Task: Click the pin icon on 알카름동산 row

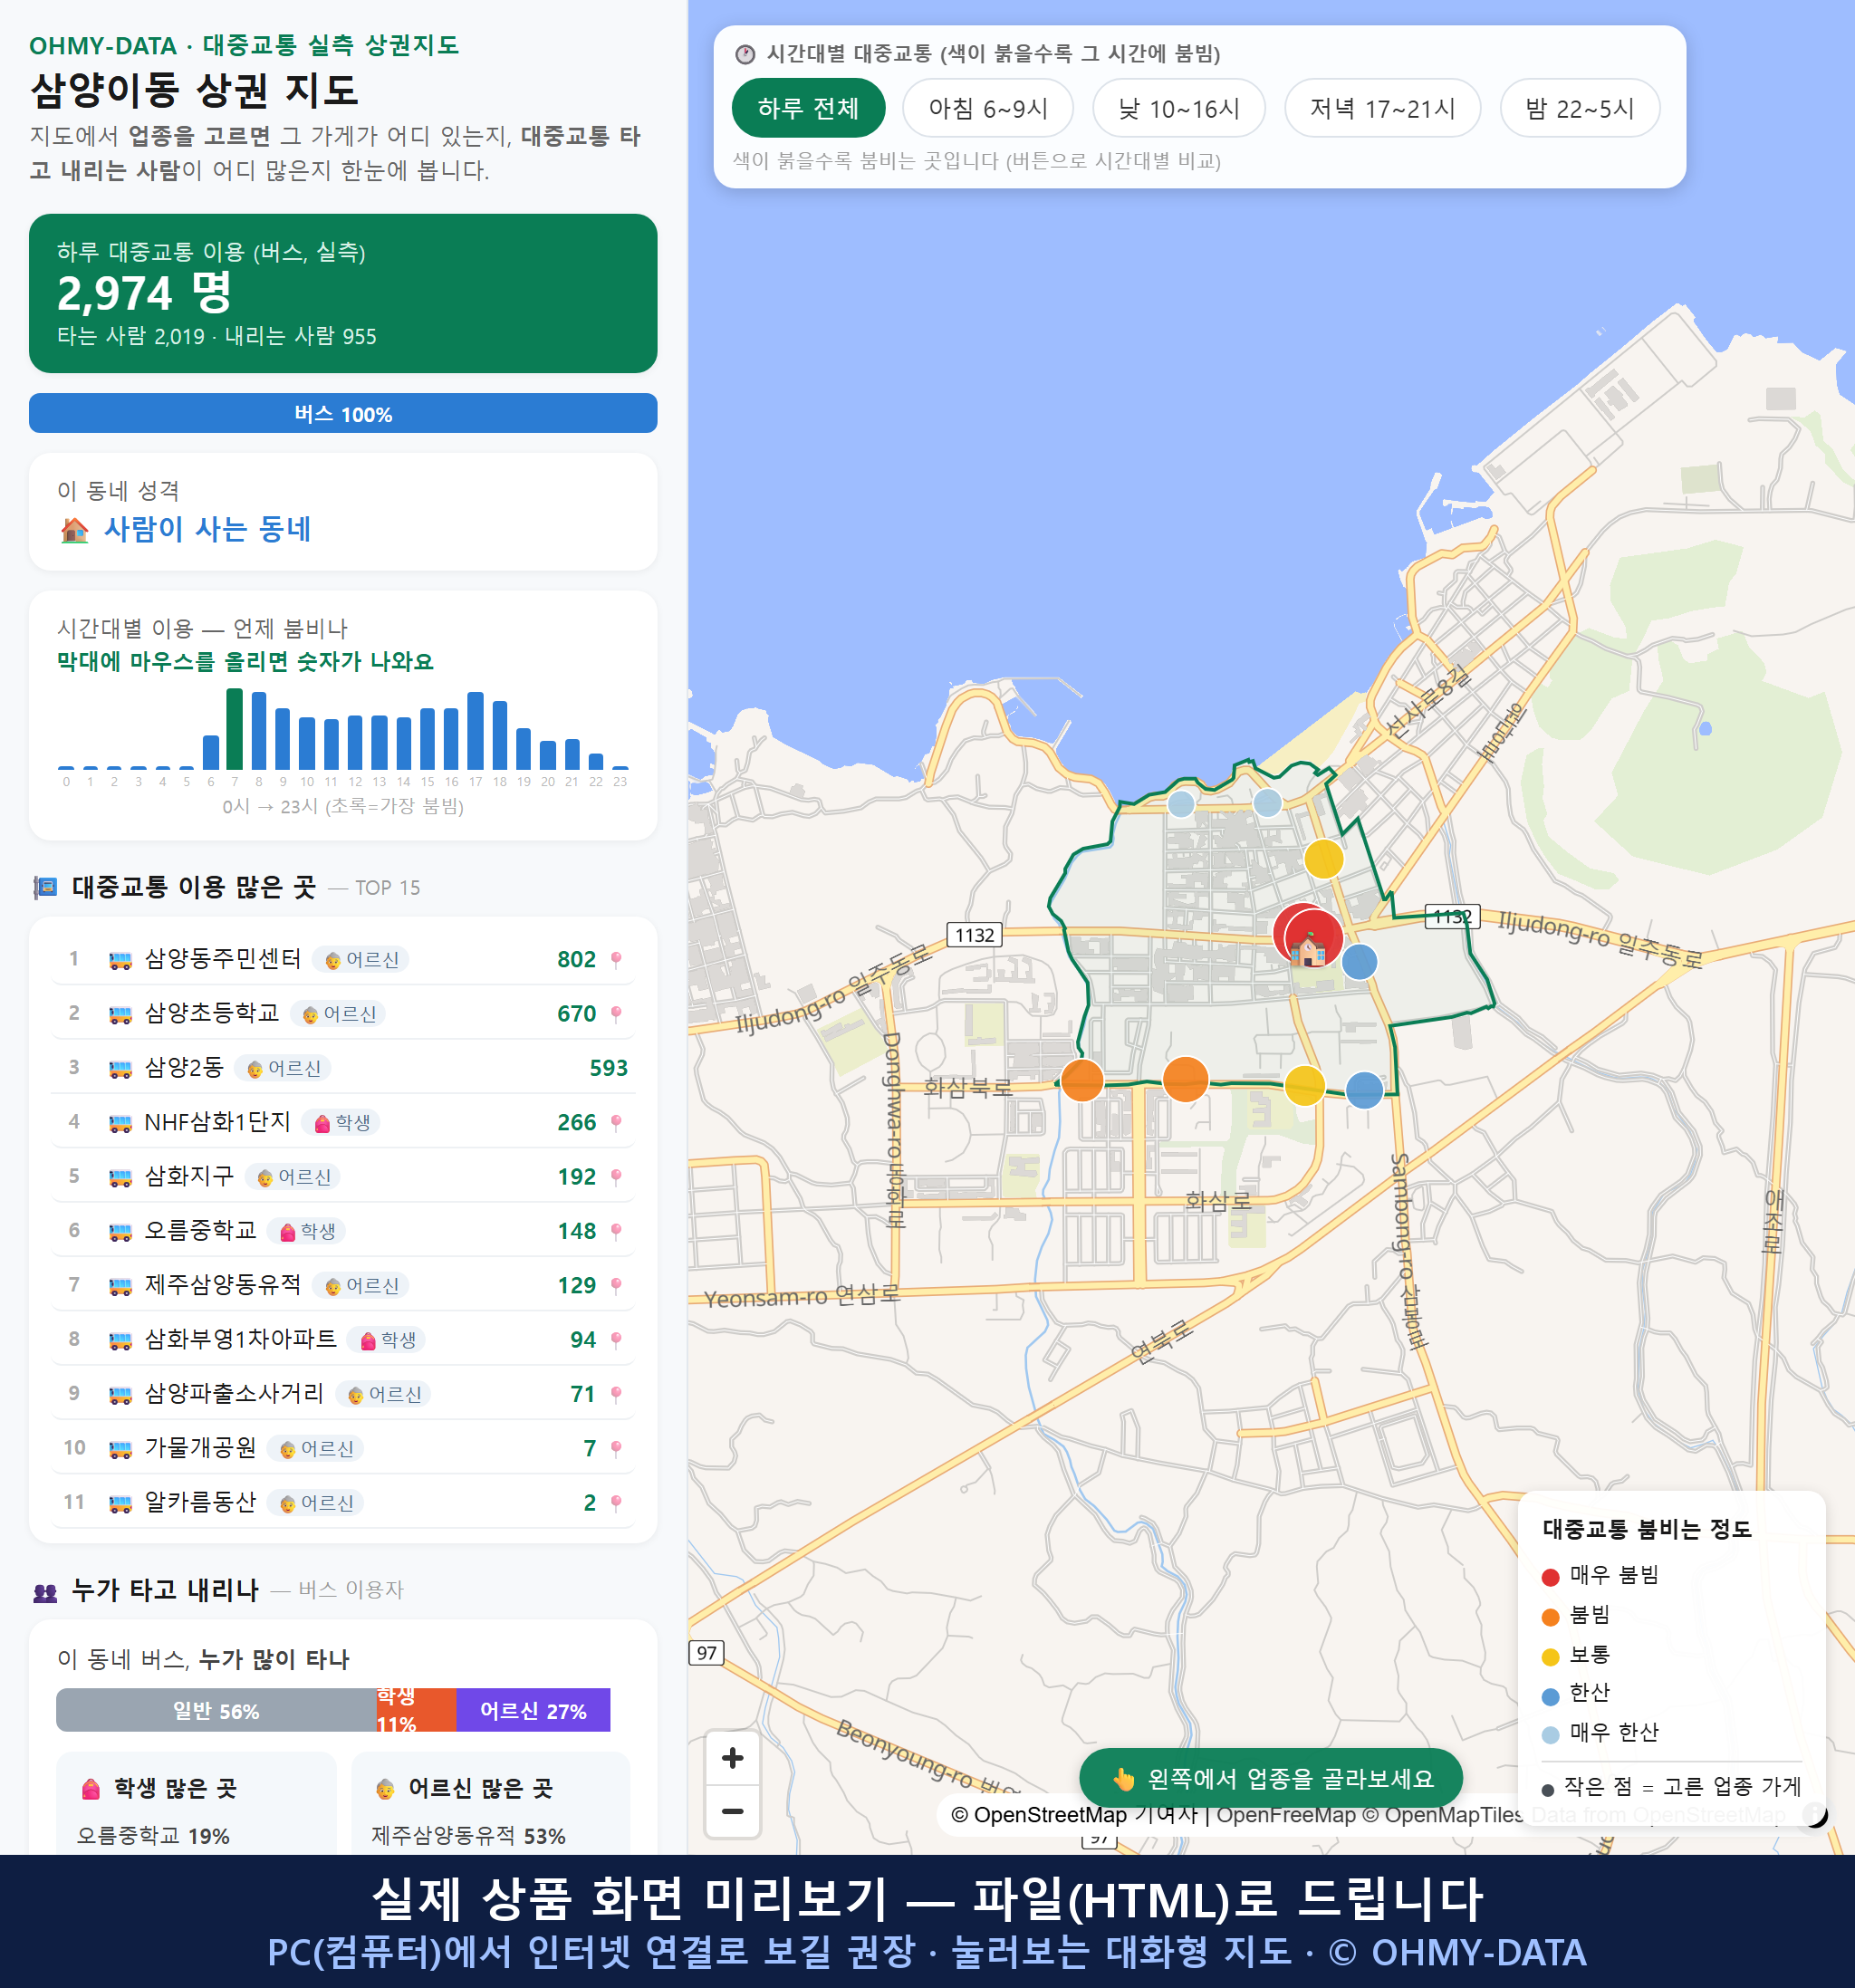Action: 616,1503
